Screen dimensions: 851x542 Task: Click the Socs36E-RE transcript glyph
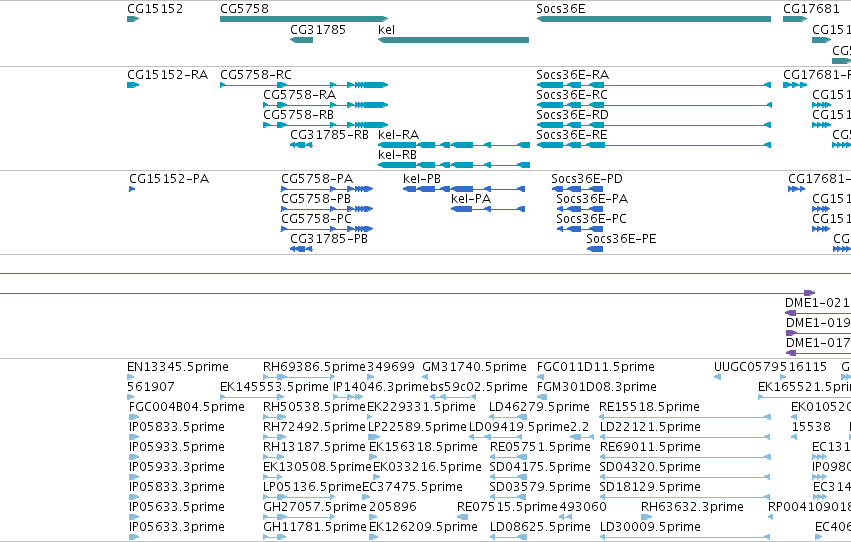click(653, 145)
